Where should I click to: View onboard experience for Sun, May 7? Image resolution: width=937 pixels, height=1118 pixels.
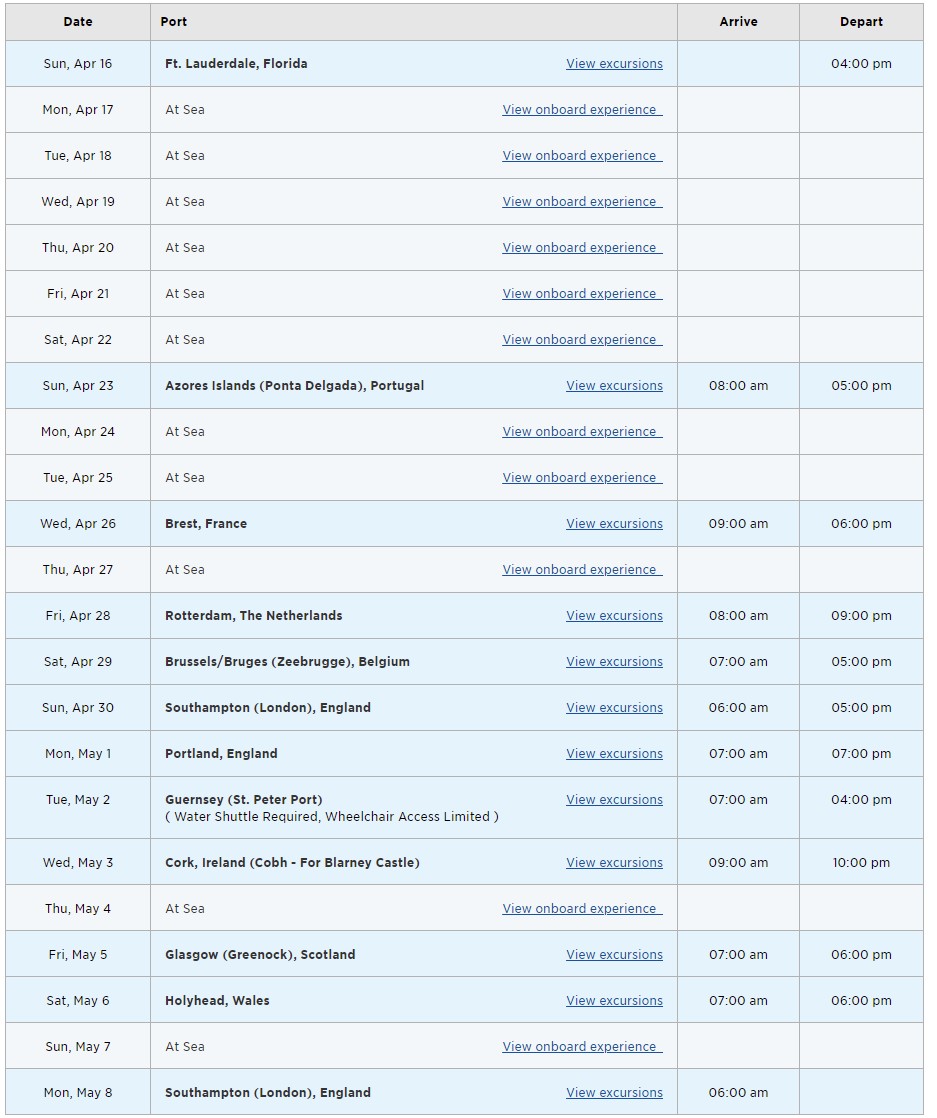(x=582, y=1047)
